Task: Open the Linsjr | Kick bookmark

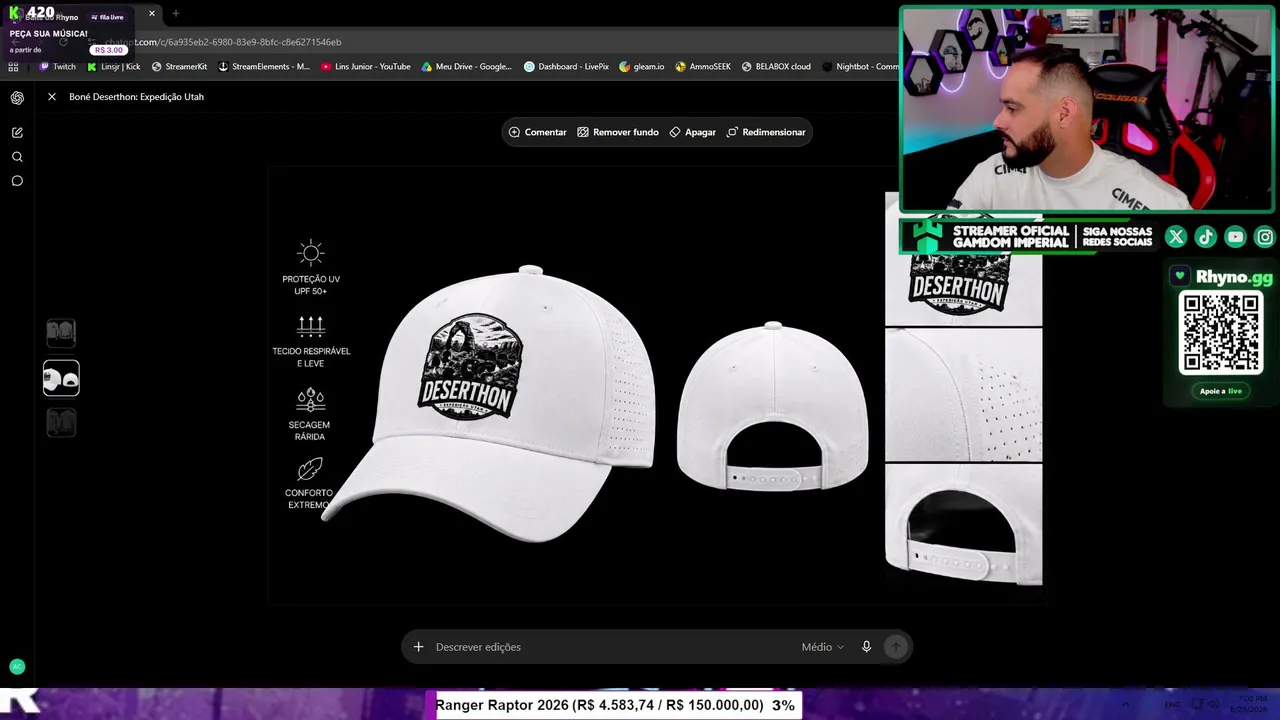Action: point(114,67)
